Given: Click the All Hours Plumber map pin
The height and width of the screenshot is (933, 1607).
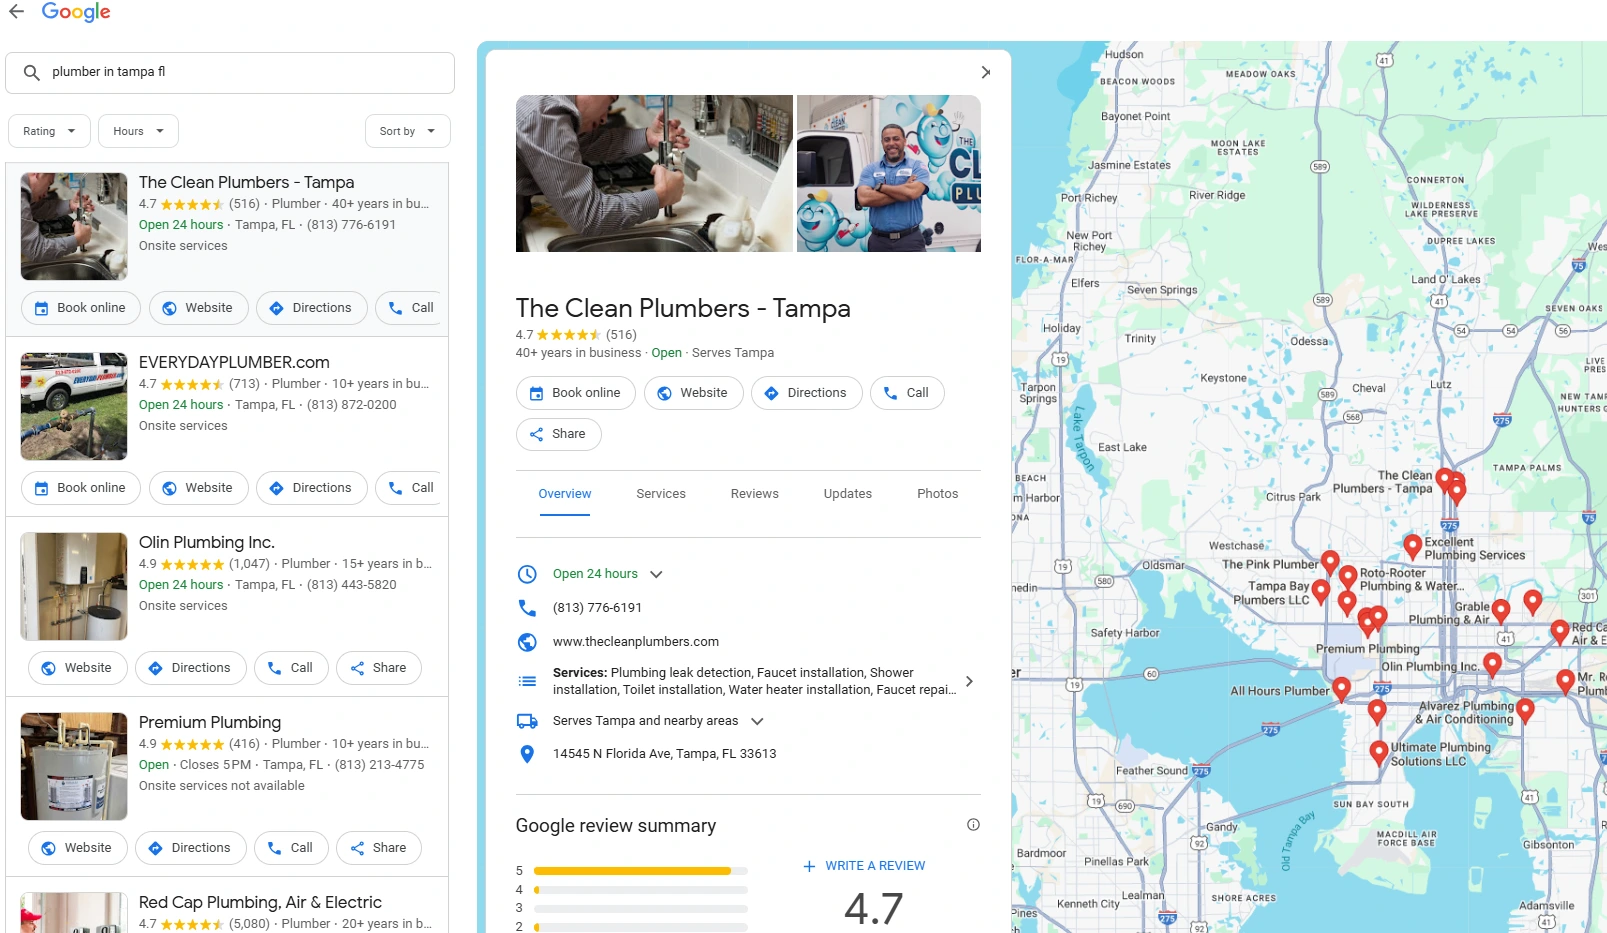Looking at the screenshot, I should click(x=1342, y=689).
